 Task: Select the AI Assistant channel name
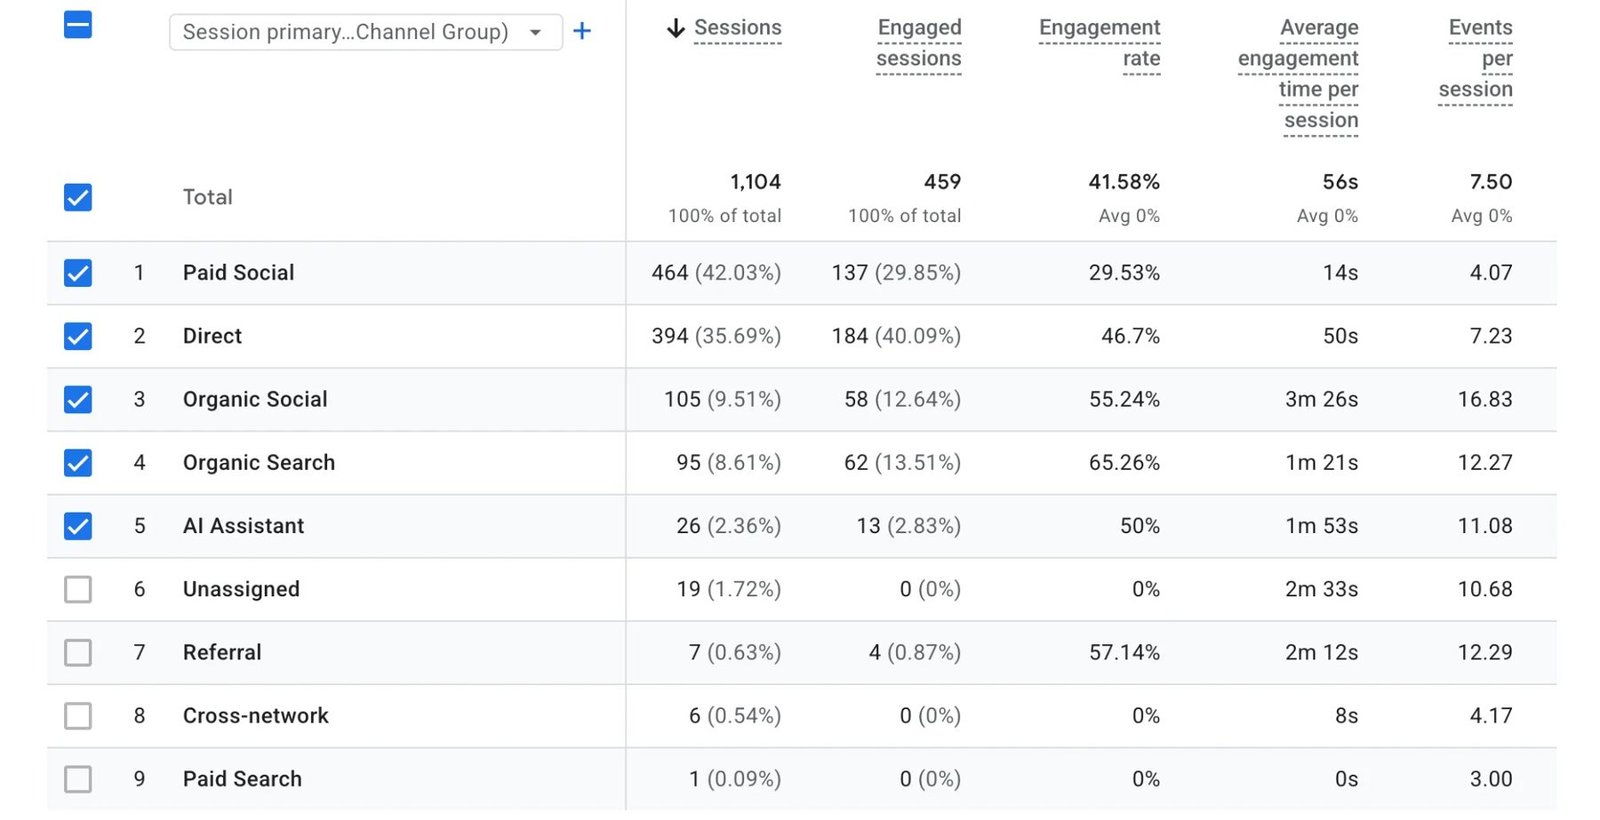pyautogui.click(x=243, y=526)
